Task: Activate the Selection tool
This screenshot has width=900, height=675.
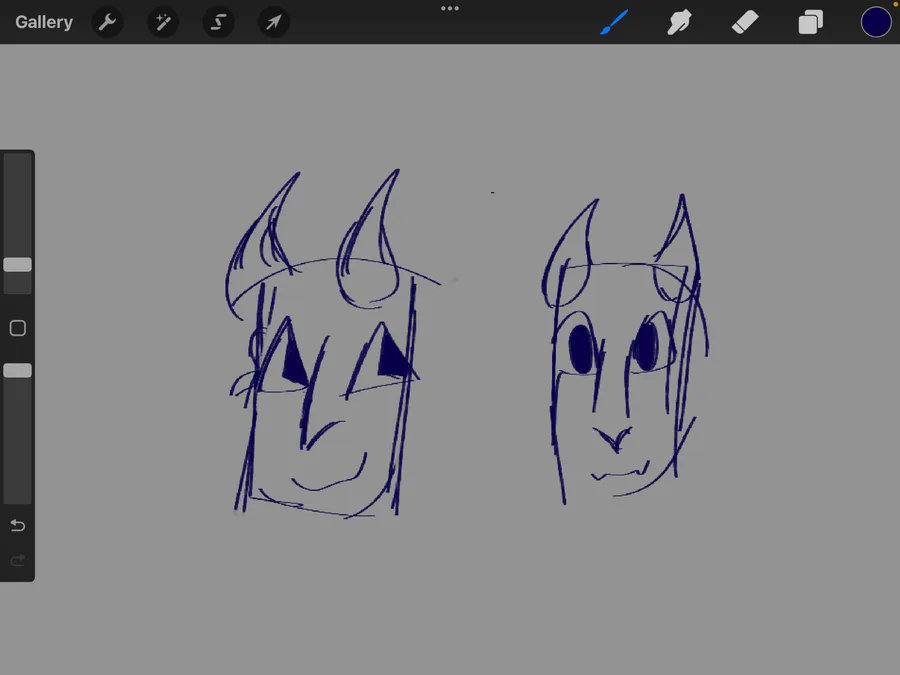Action: [x=218, y=22]
